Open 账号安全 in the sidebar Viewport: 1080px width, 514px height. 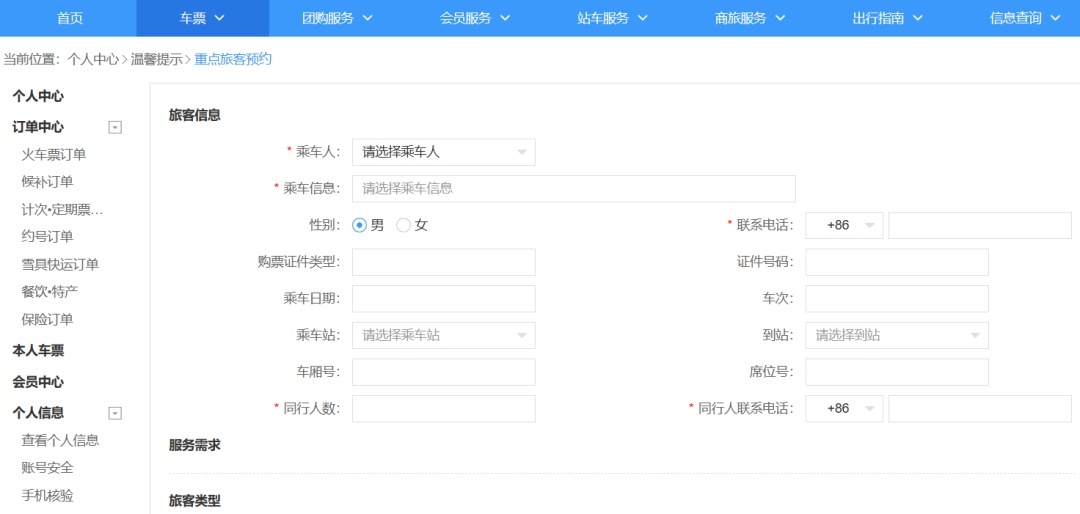[47, 468]
